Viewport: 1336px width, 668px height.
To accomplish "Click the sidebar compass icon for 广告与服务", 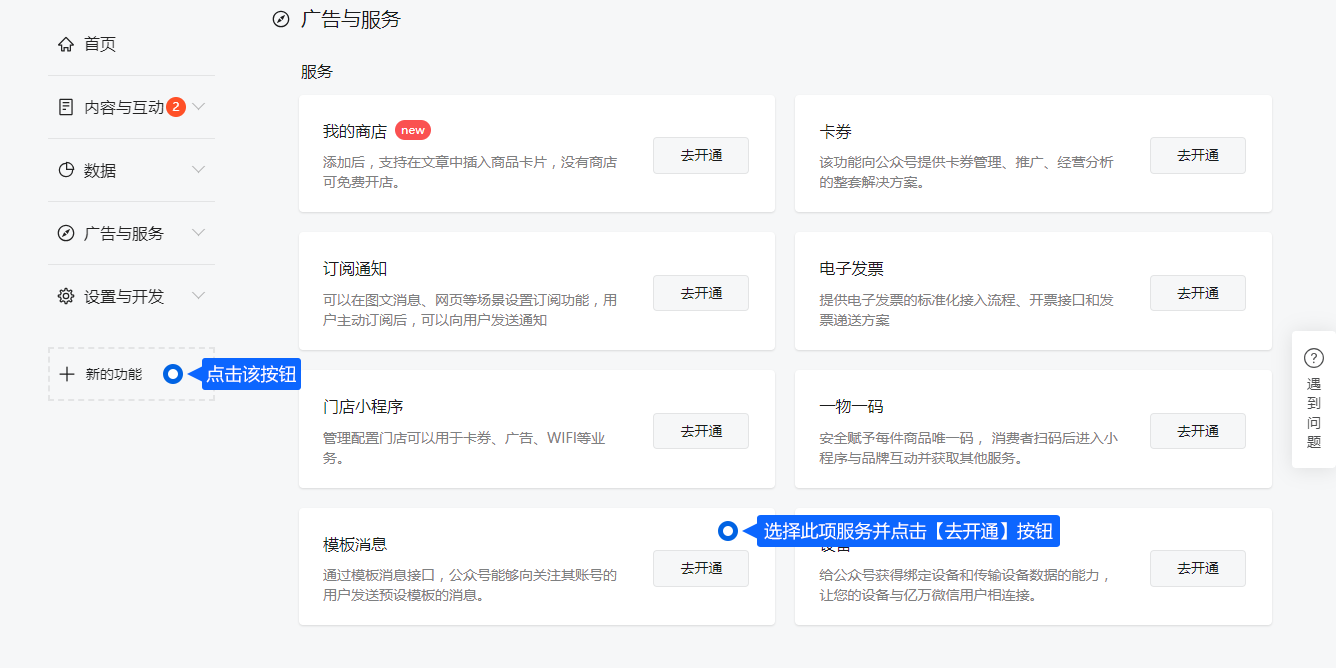I will point(66,233).
